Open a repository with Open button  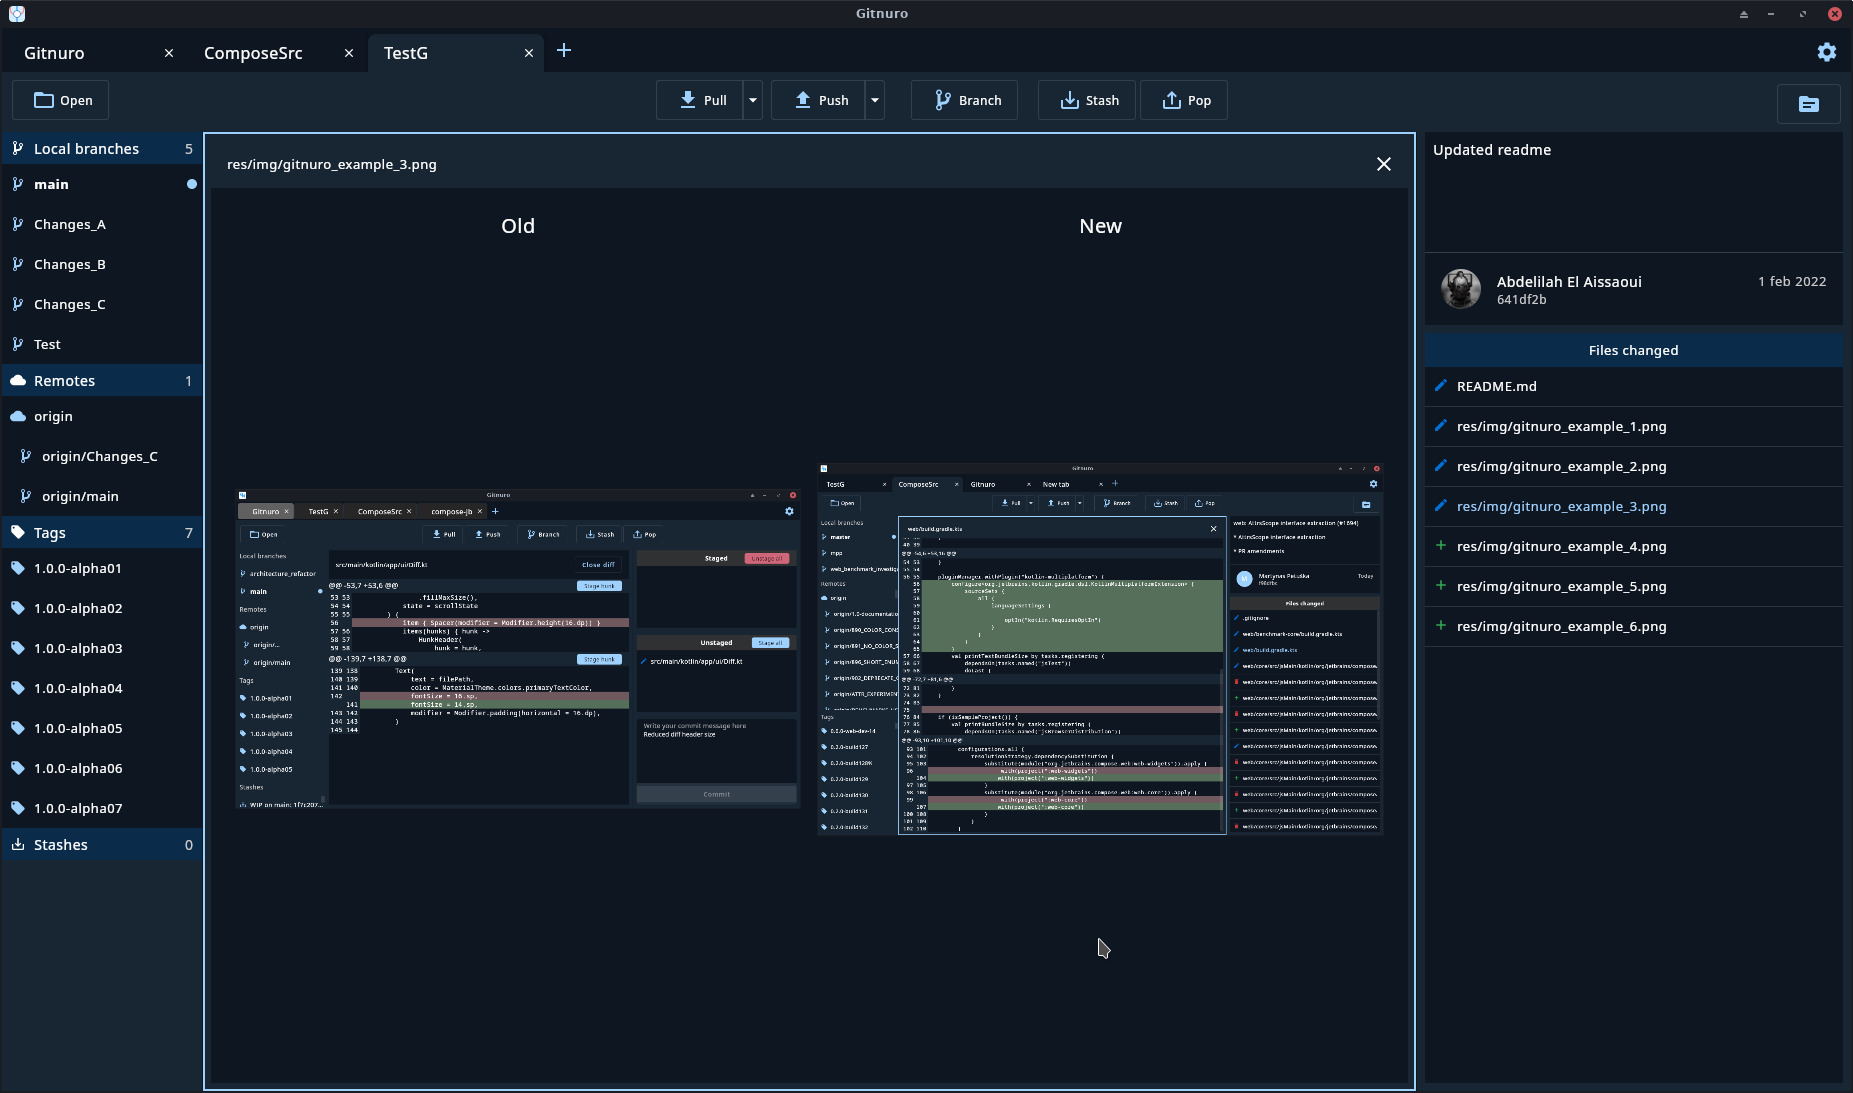click(x=60, y=100)
